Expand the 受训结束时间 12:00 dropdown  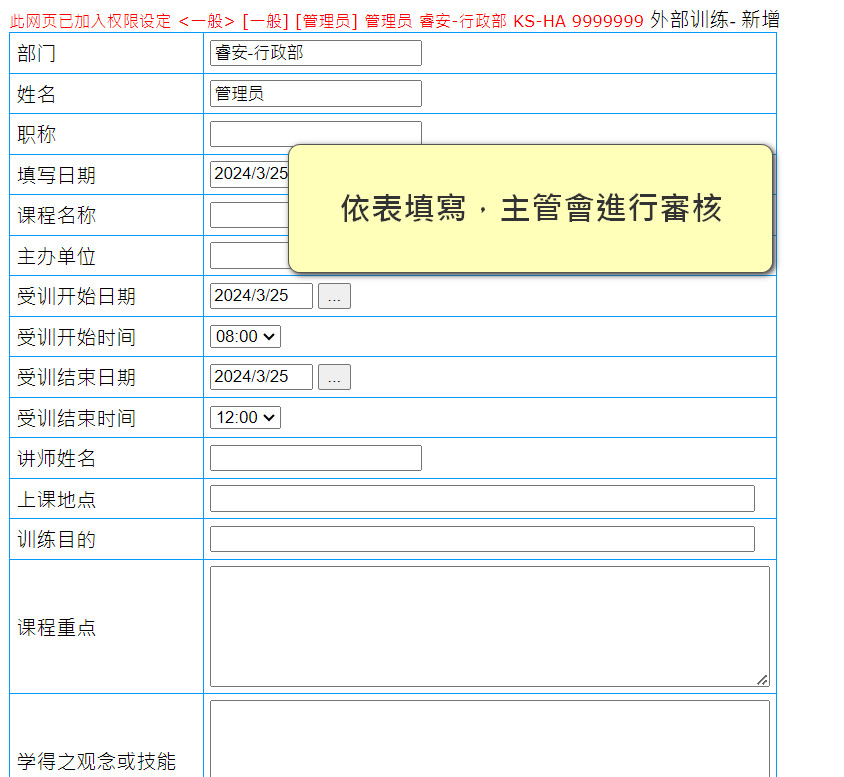pyautogui.click(x=245, y=418)
